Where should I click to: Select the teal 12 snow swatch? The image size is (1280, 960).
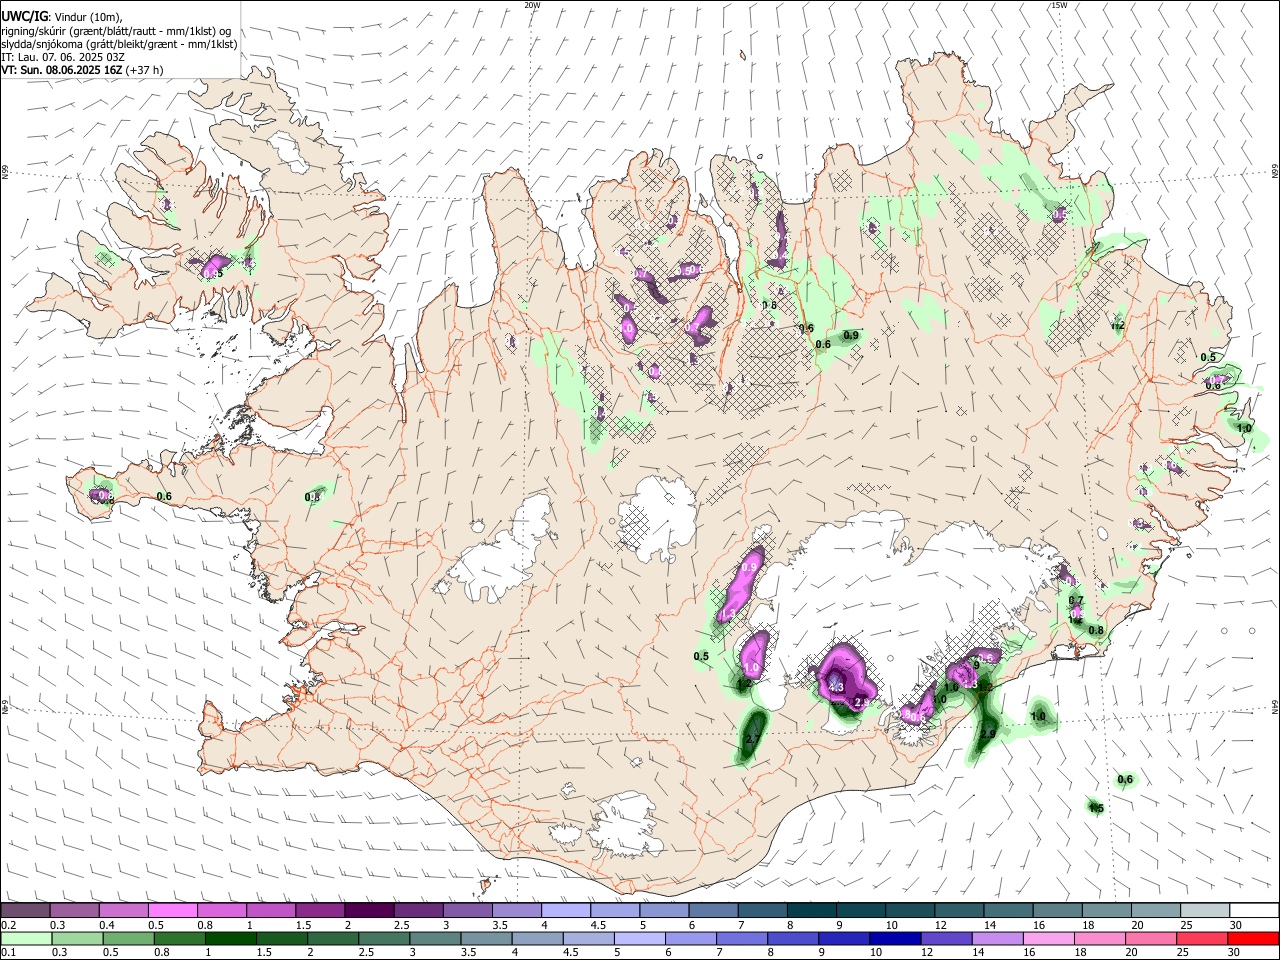959,910
